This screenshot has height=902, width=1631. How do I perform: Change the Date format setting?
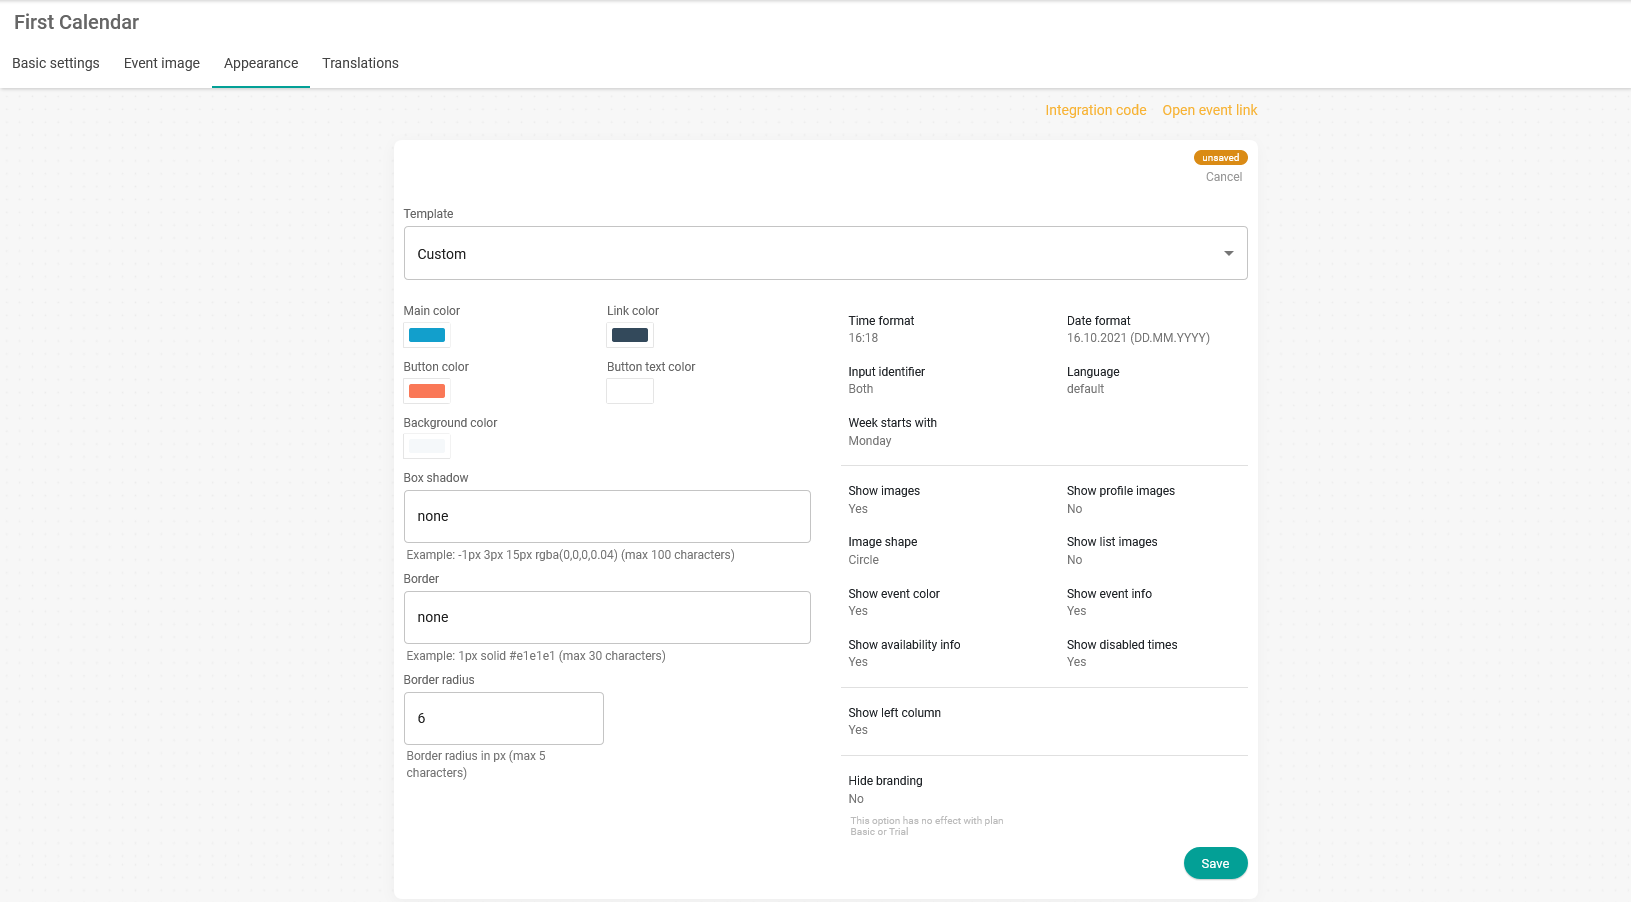(x=1137, y=338)
